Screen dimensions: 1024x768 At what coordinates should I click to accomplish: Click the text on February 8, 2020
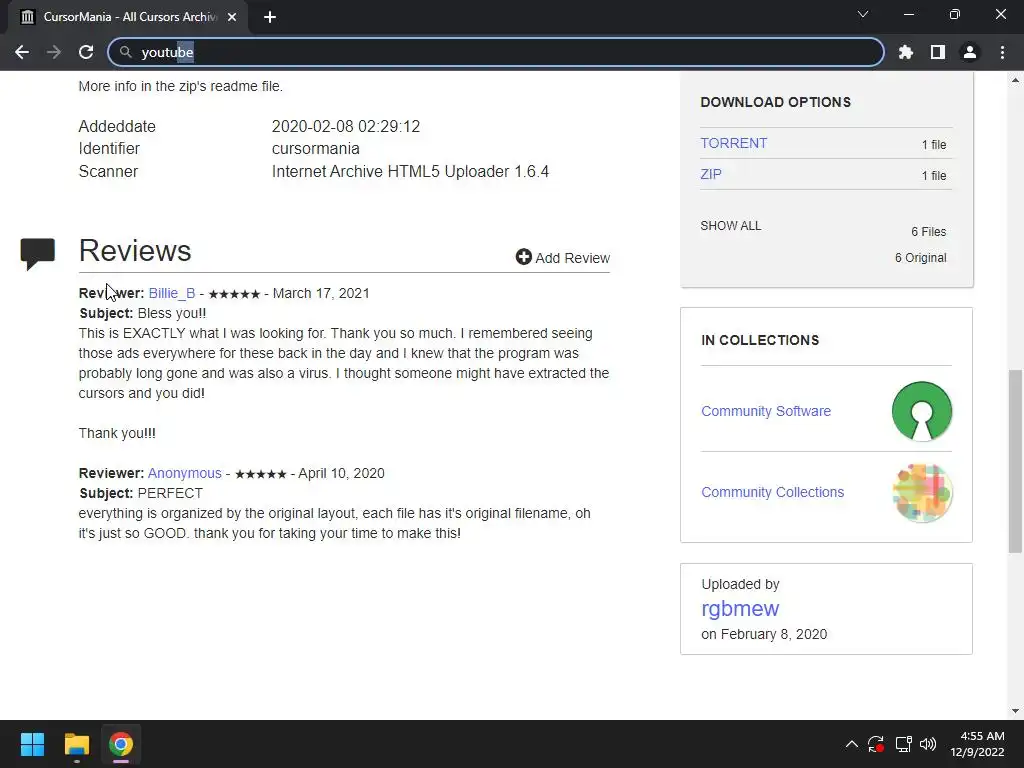(x=764, y=635)
